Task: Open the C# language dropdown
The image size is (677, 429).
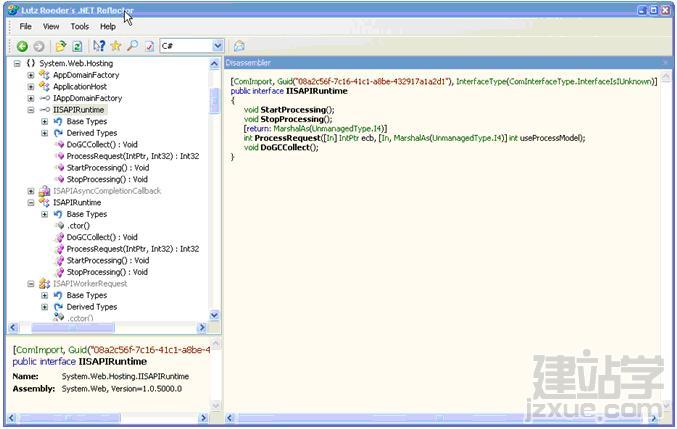Action: (x=218, y=46)
